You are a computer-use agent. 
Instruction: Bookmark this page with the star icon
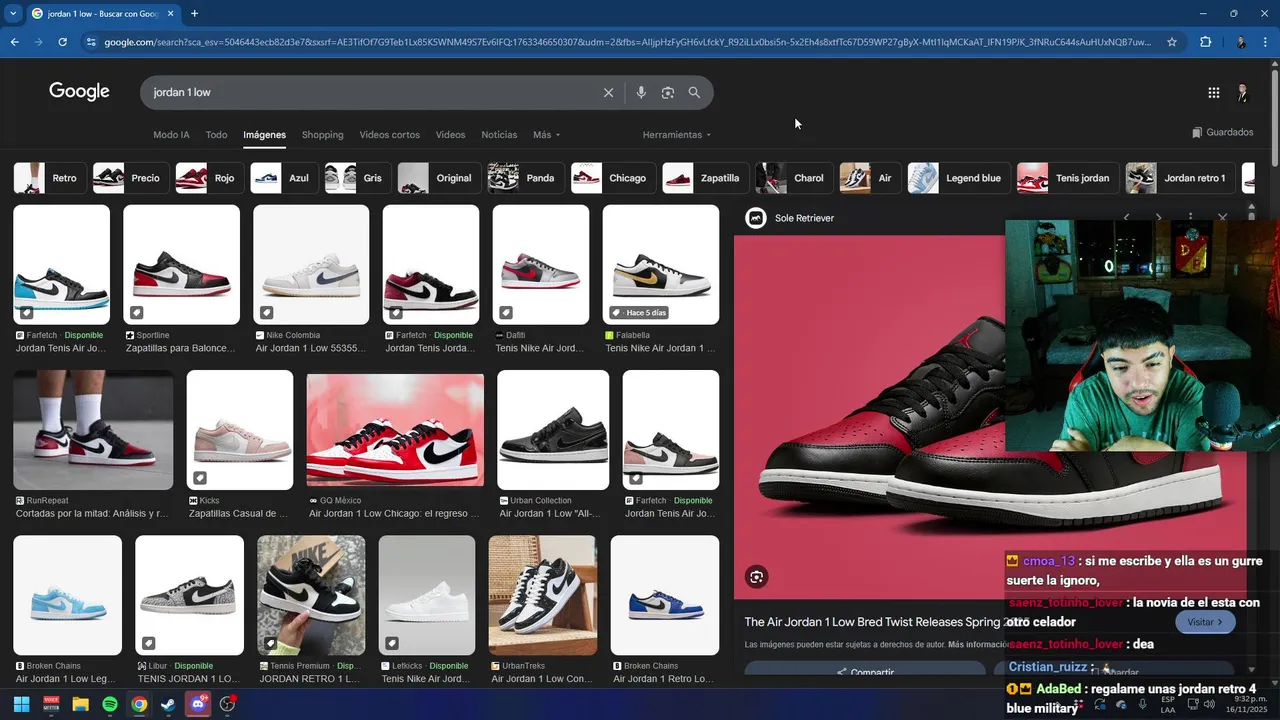(x=1172, y=42)
